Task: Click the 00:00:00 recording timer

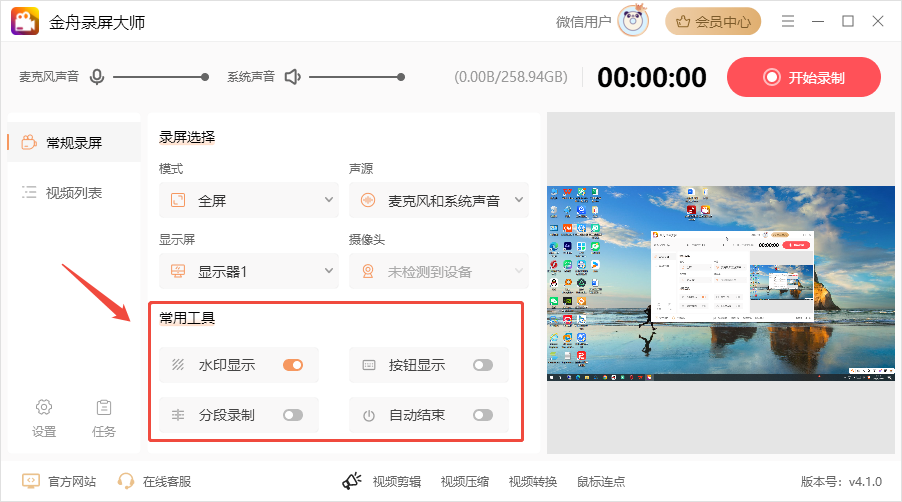Action: click(652, 77)
